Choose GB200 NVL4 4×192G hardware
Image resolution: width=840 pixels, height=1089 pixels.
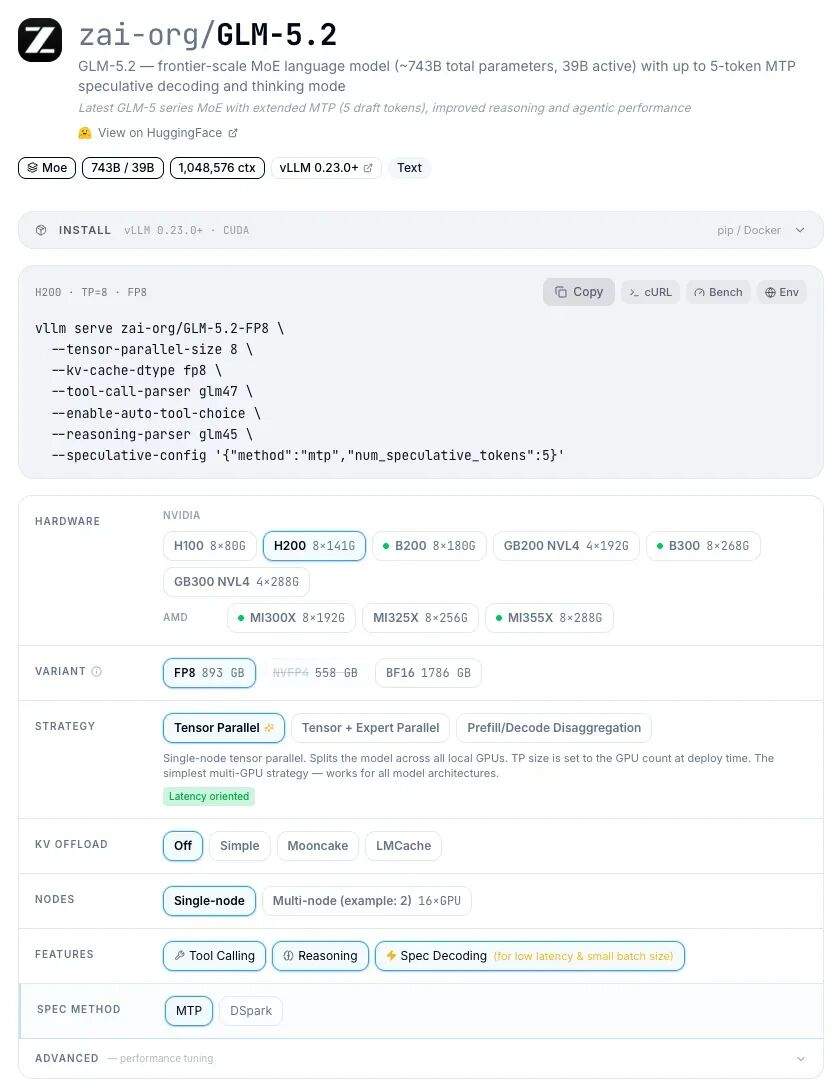566,546
